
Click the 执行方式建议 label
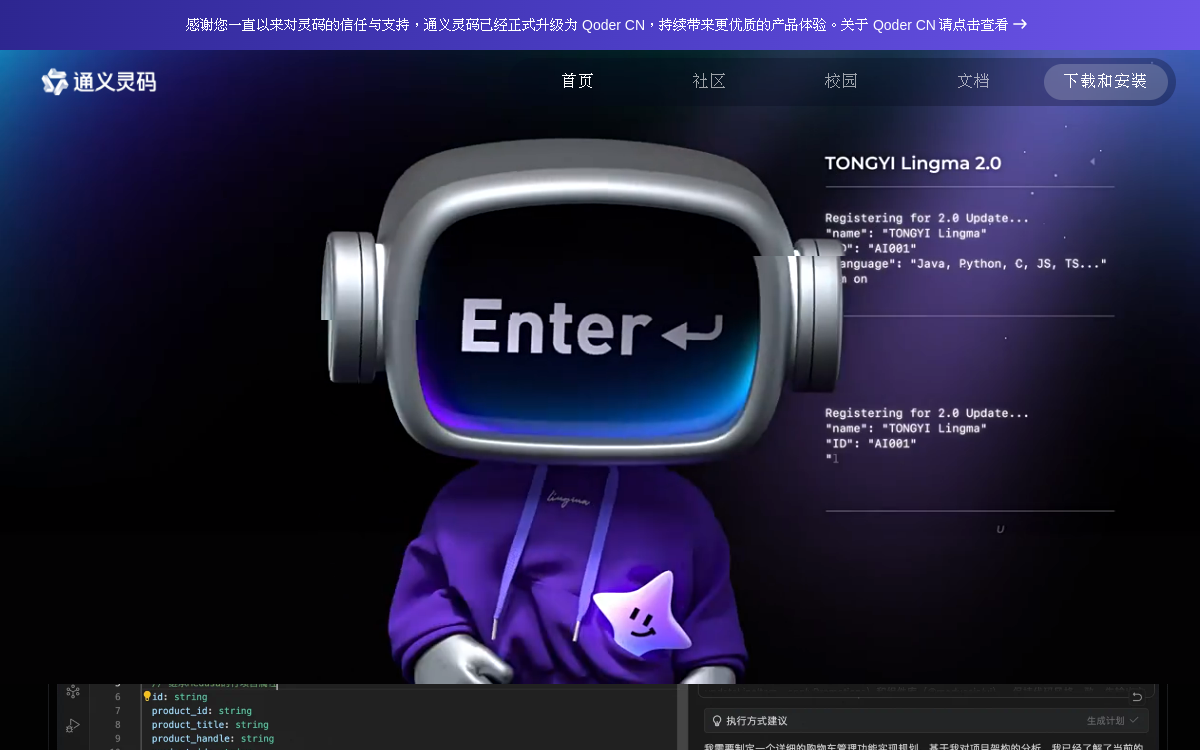click(x=757, y=721)
